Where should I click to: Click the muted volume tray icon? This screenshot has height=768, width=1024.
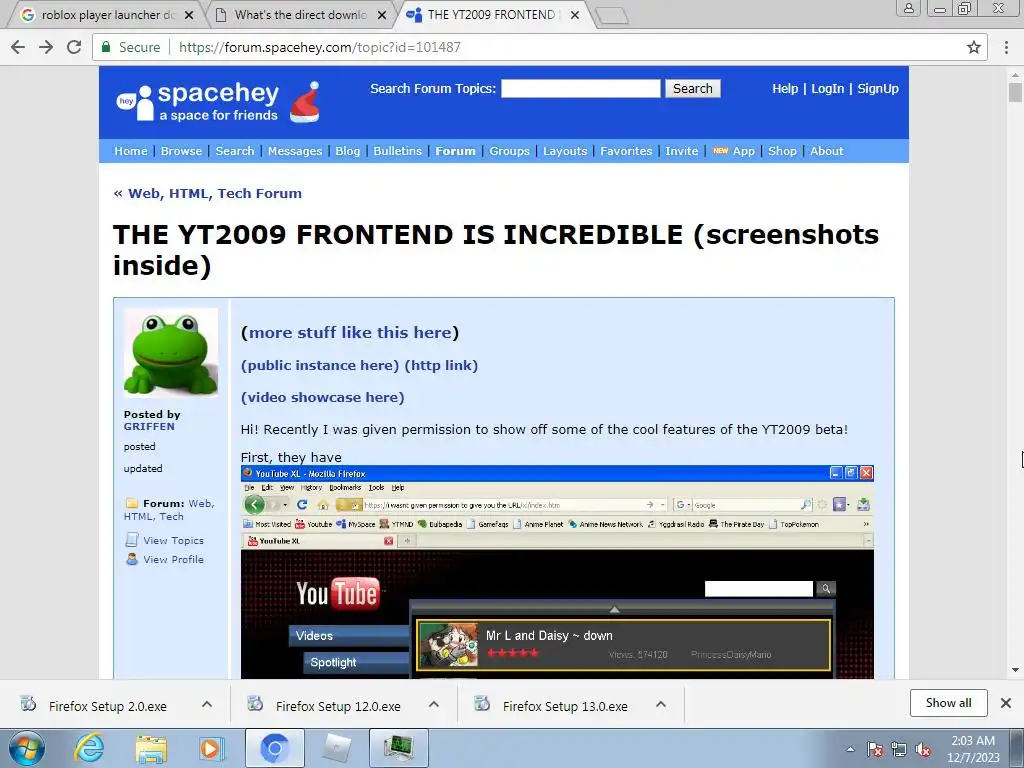tap(923, 750)
